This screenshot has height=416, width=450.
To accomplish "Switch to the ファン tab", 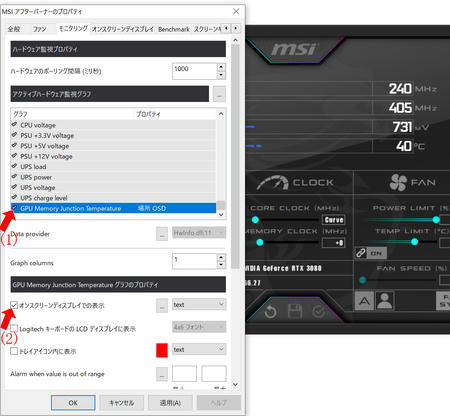I will click(39, 29).
